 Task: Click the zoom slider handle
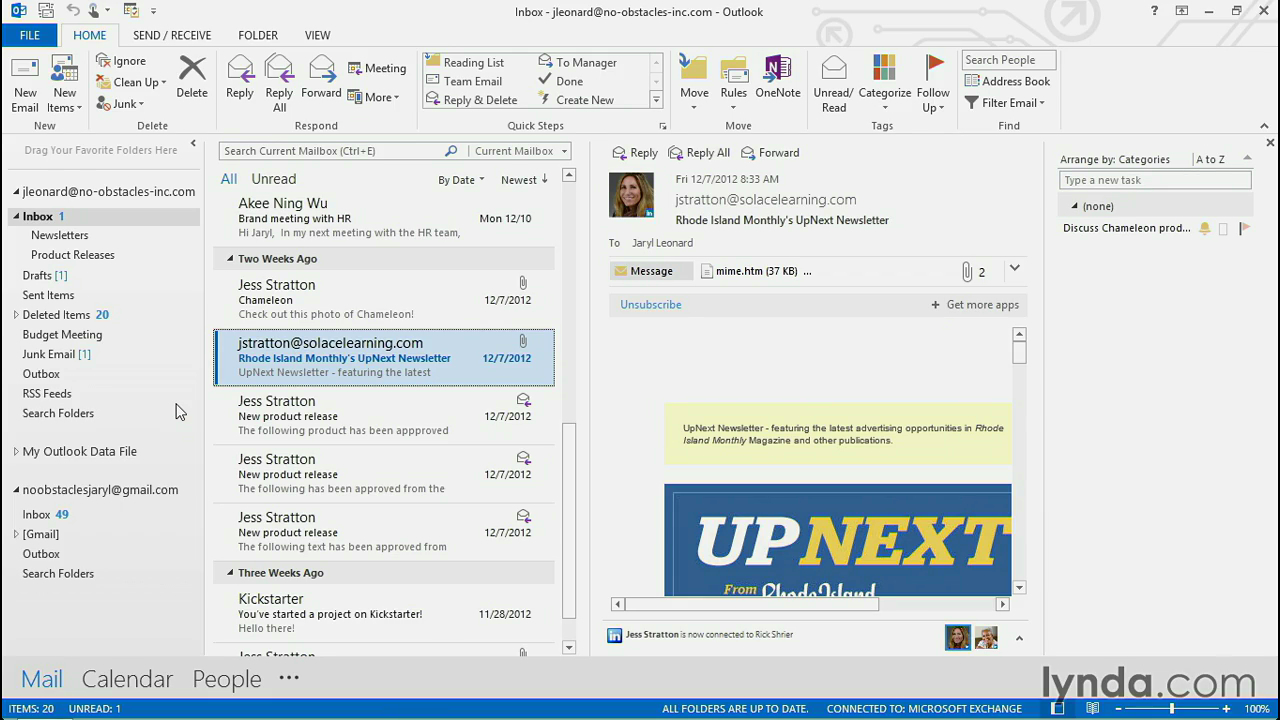tap(1172, 709)
